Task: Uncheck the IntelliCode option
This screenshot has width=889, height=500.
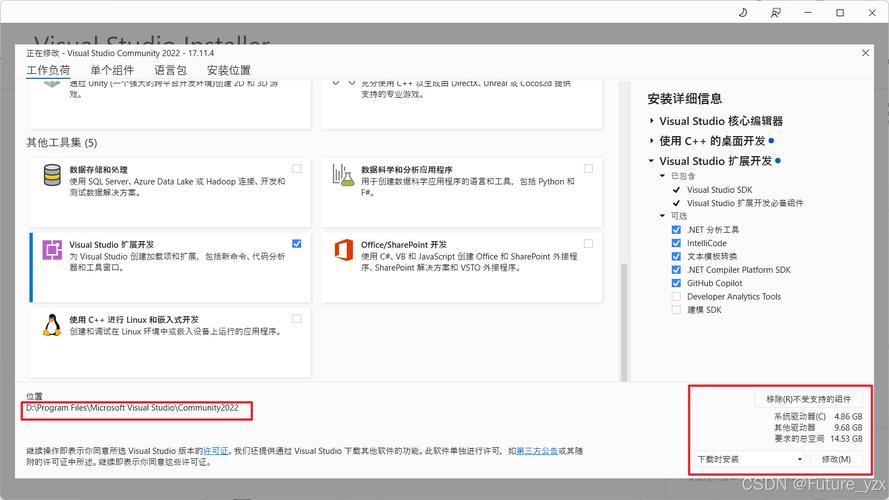Action: (x=676, y=243)
